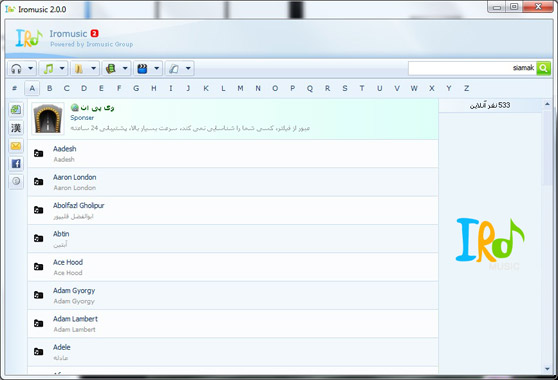Click the green refresh sidebar icon
This screenshot has height=380, width=558.
(x=16, y=110)
